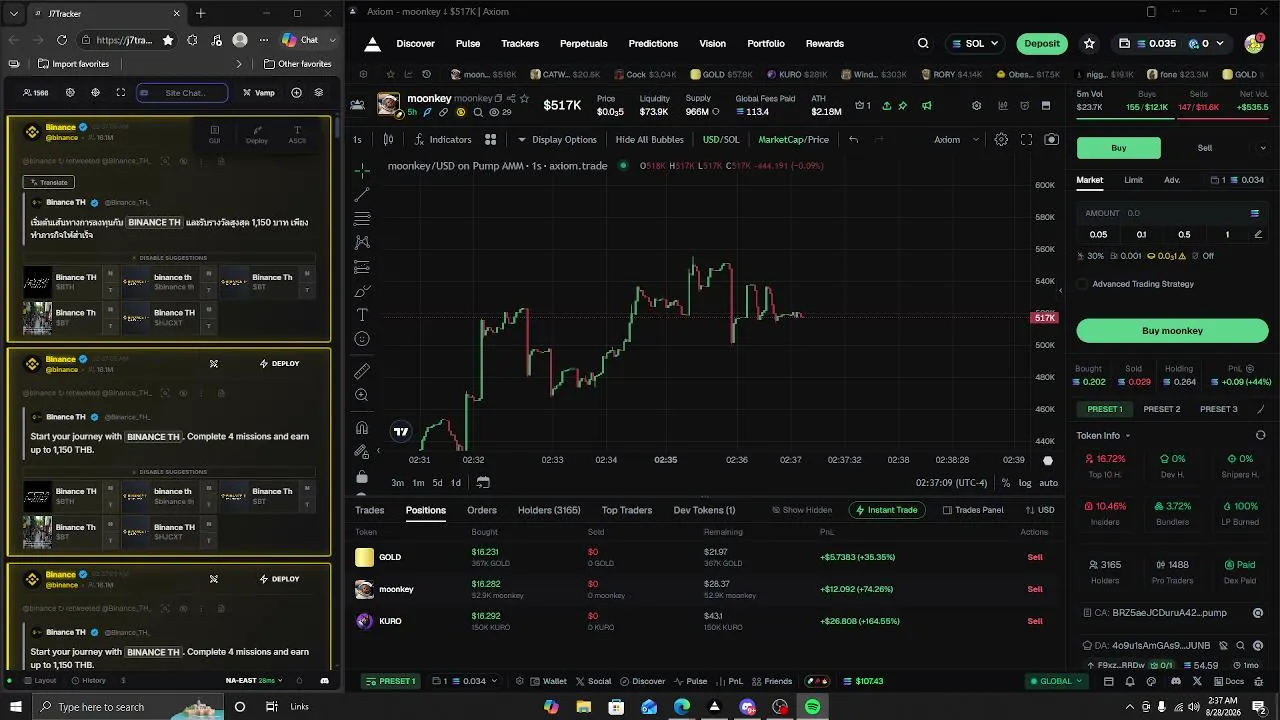Enable the Advanced Trading Strategy checkbox
This screenshot has width=1280, height=720.
1082,284
